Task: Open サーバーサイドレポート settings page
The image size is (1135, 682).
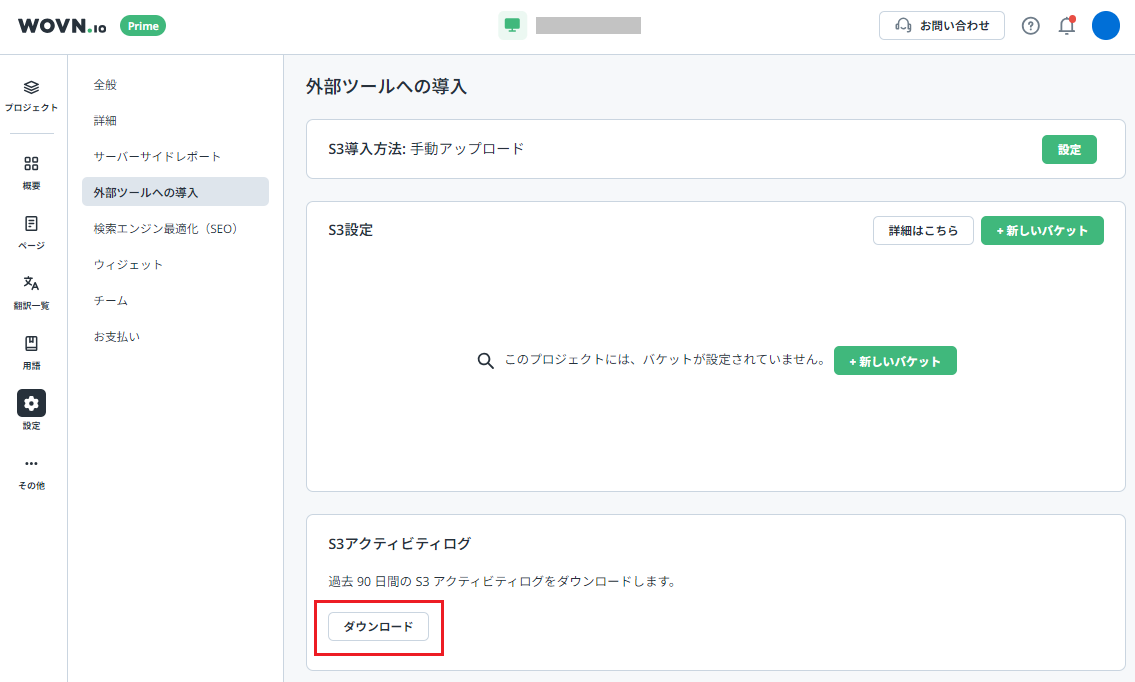Action: click(157, 157)
